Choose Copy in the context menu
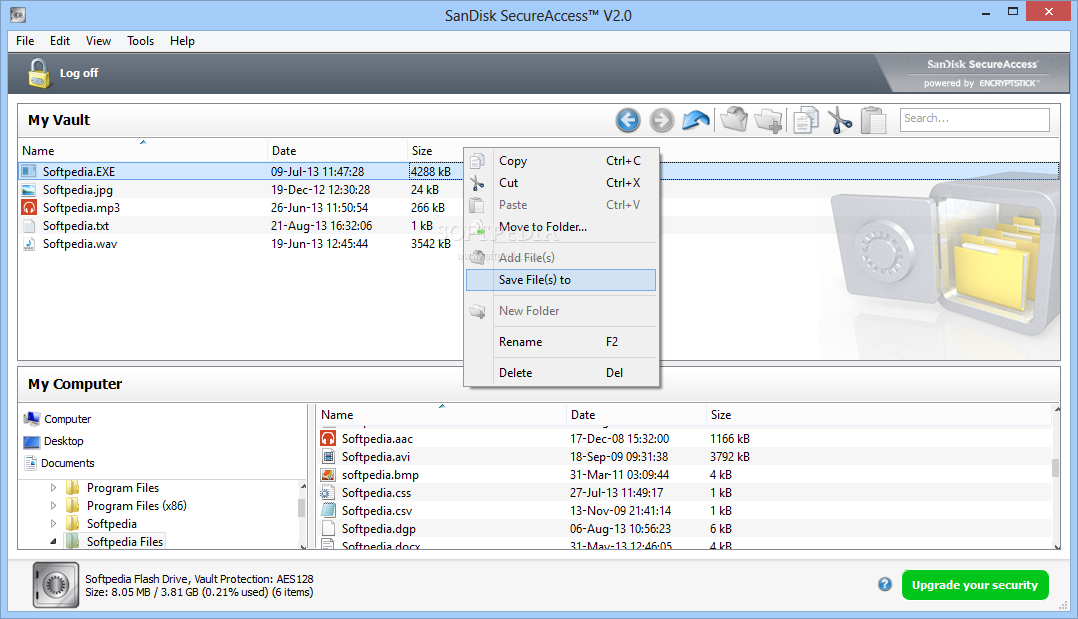The width and height of the screenshot is (1078, 619). (x=561, y=161)
